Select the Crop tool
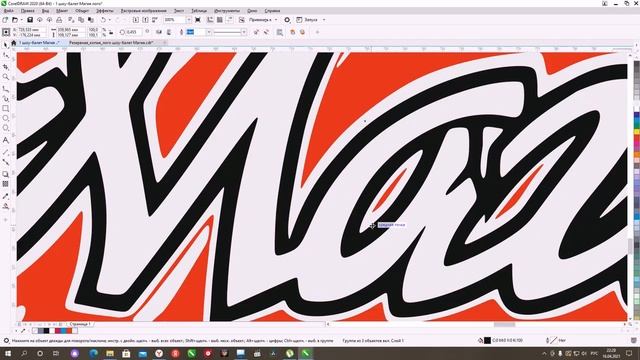Viewport: 640px width, 360px height. coord(5,66)
